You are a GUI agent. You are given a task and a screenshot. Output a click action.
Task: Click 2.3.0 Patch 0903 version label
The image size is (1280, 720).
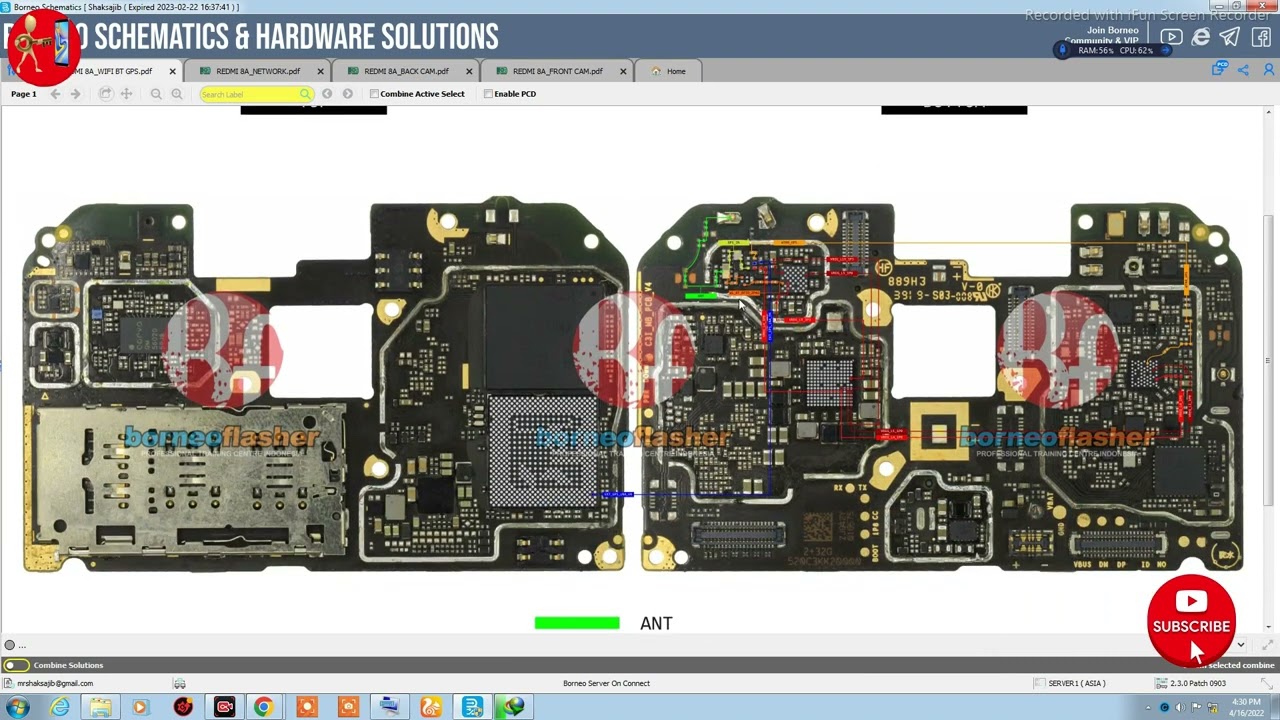(1198, 683)
